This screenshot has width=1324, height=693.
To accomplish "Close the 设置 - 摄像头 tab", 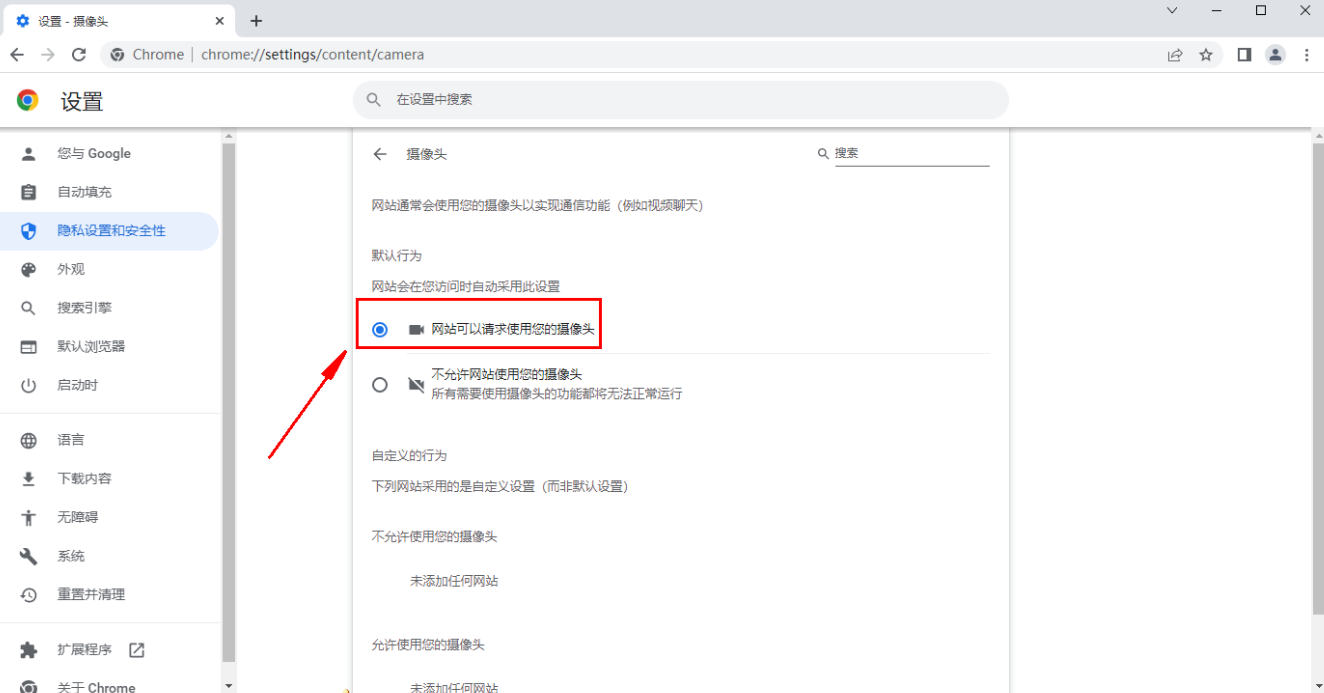I will pos(219,20).
